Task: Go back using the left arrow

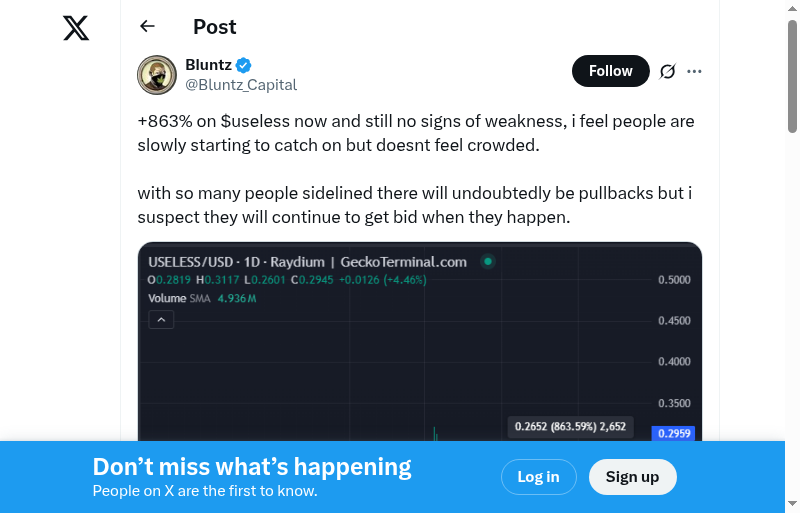Action: point(148,27)
